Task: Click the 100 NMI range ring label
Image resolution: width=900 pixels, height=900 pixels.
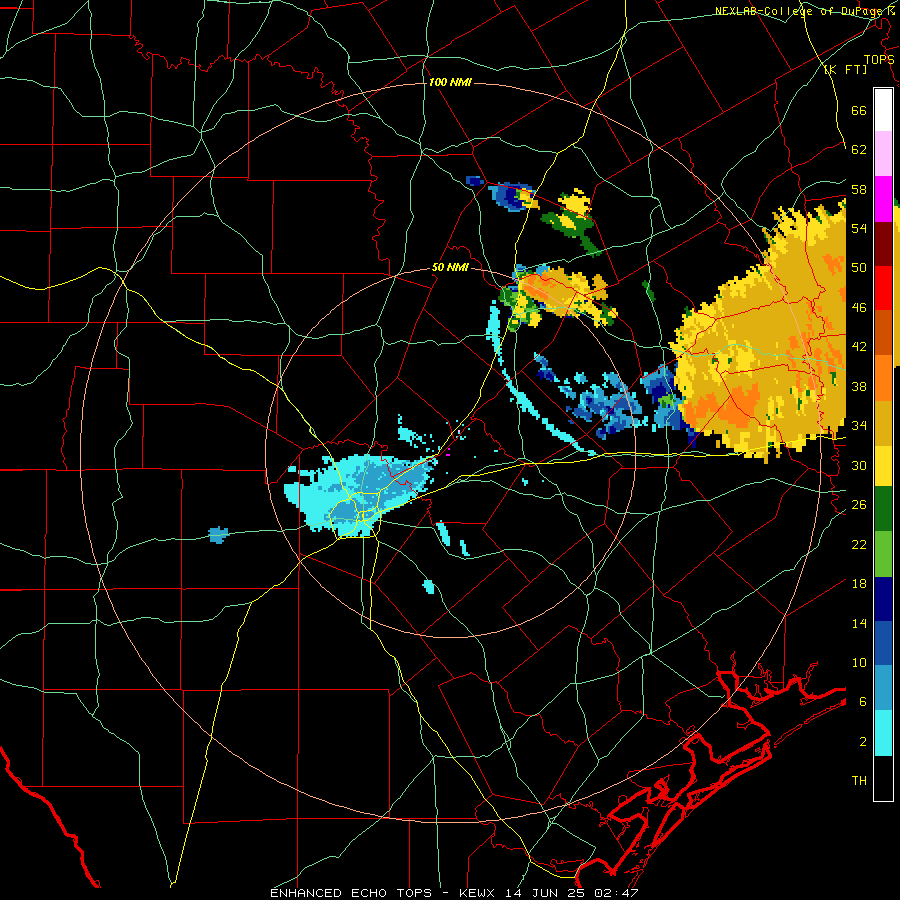Action: pyautogui.click(x=450, y=82)
